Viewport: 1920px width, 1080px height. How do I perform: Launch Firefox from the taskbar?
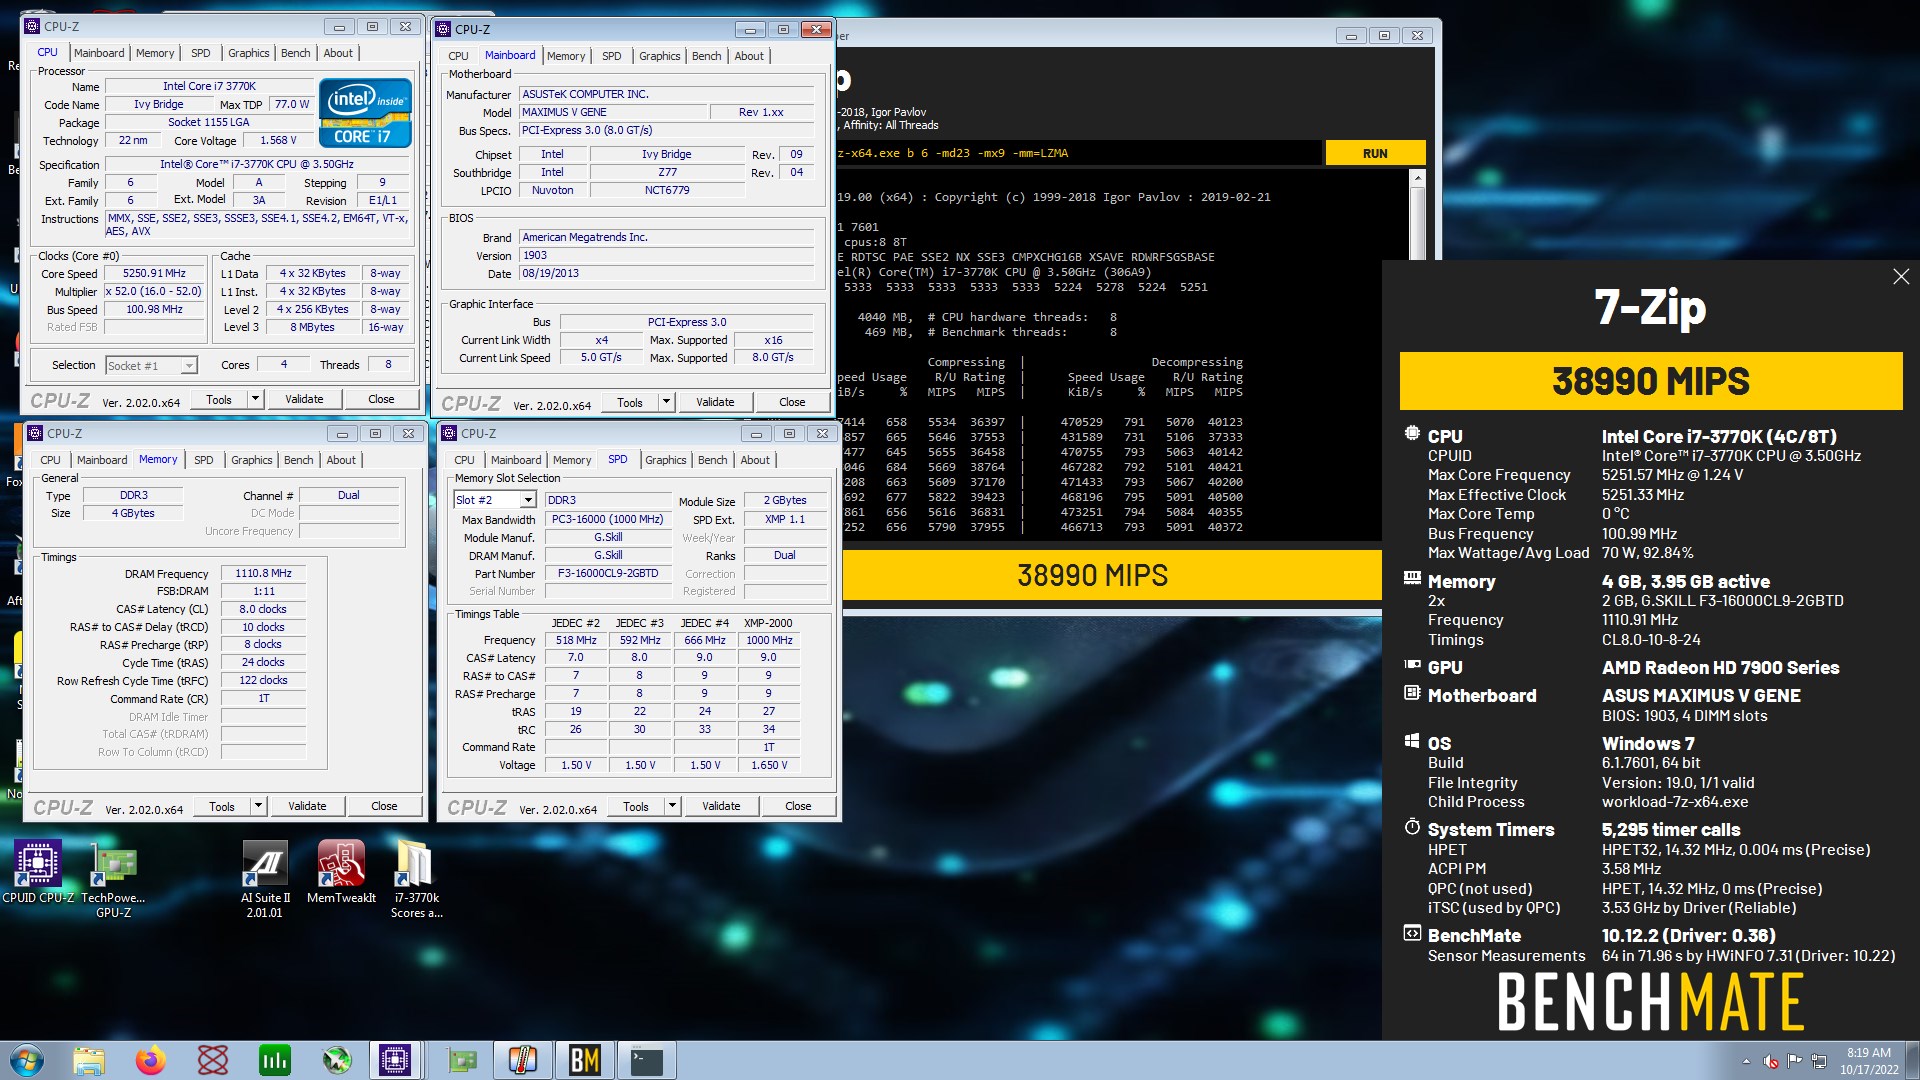pyautogui.click(x=151, y=1060)
